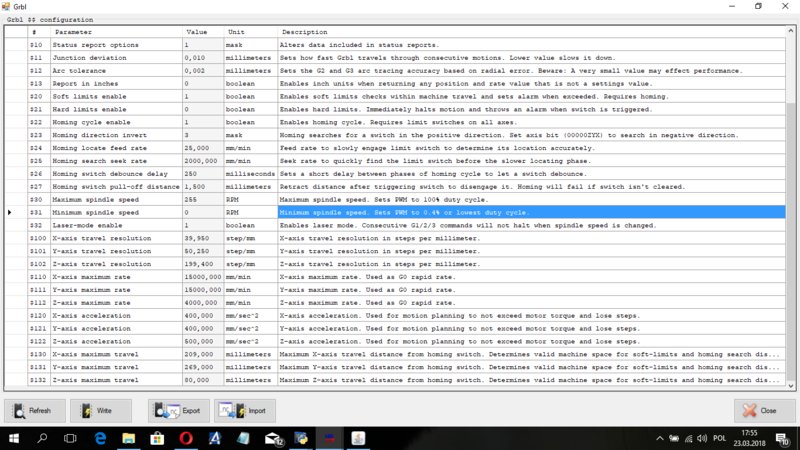
Task: Select the Homing switch debounce delay value 250
Action: [x=203, y=174]
